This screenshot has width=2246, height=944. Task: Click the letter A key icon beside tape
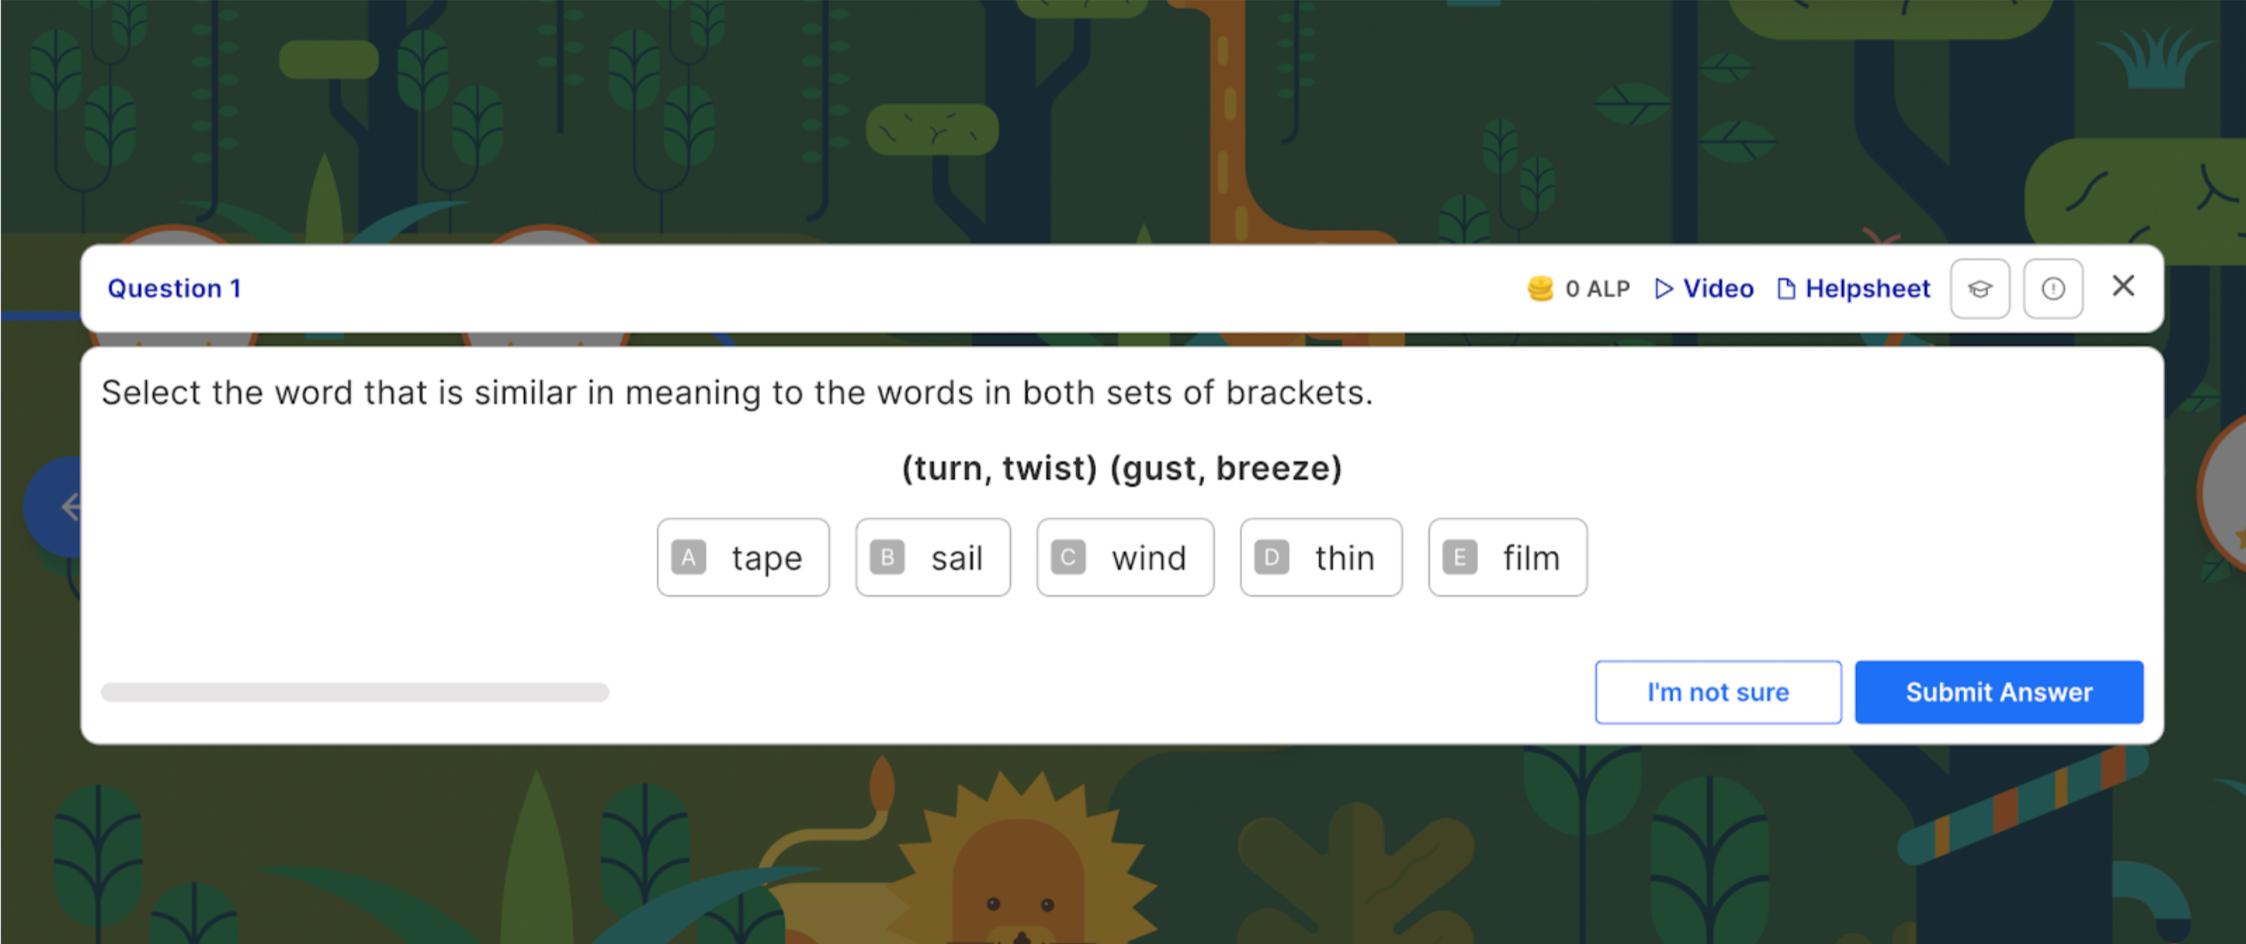click(x=688, y=557)
